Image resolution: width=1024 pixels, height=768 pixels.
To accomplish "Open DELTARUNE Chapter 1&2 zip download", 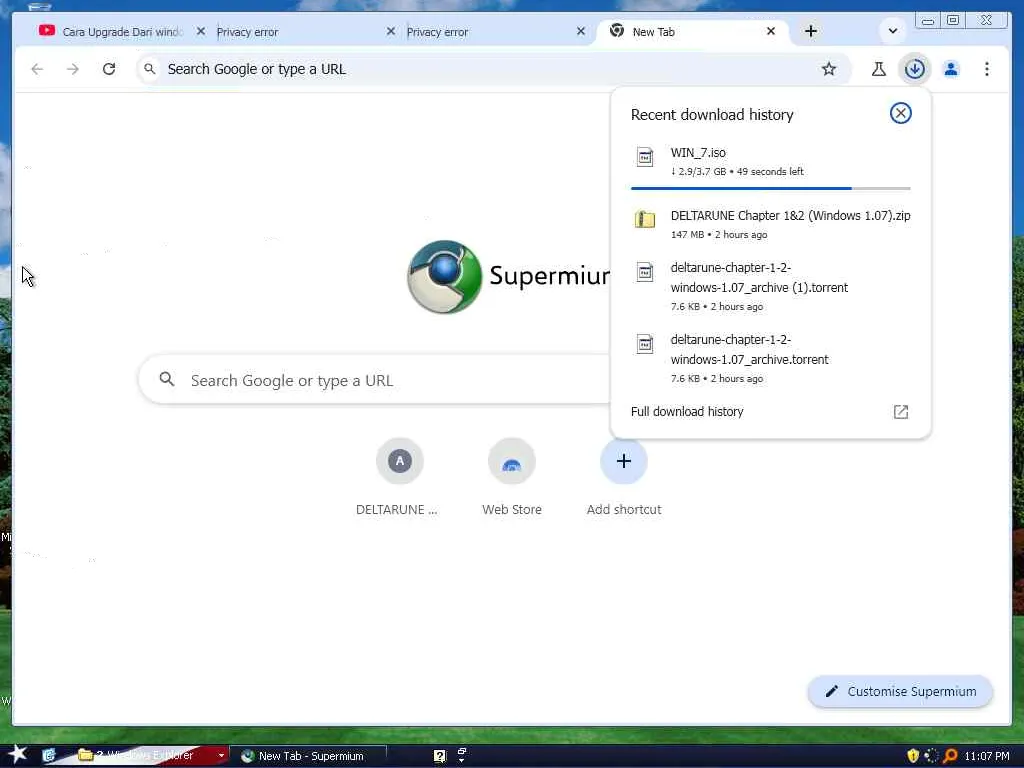I will pyautogui.click(x=771, y=224).
